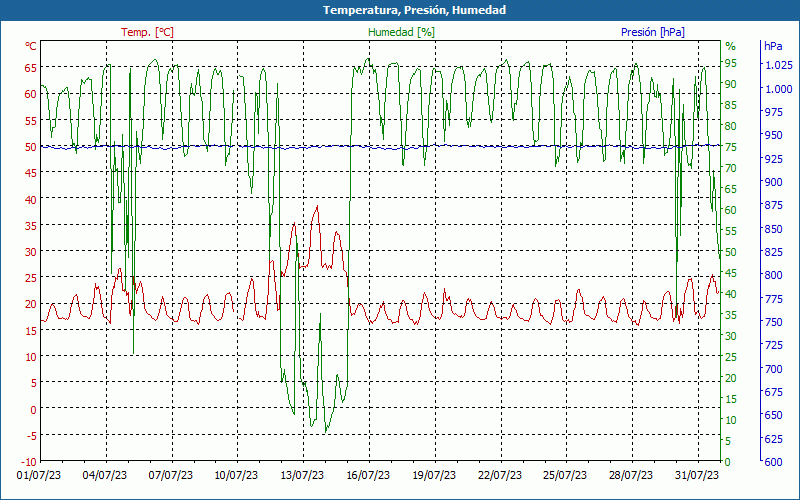Click 625 on the blue pressure axis
The width and height of the screenshot is (800, 500).
pyautogui.click(x=774, y=438)
